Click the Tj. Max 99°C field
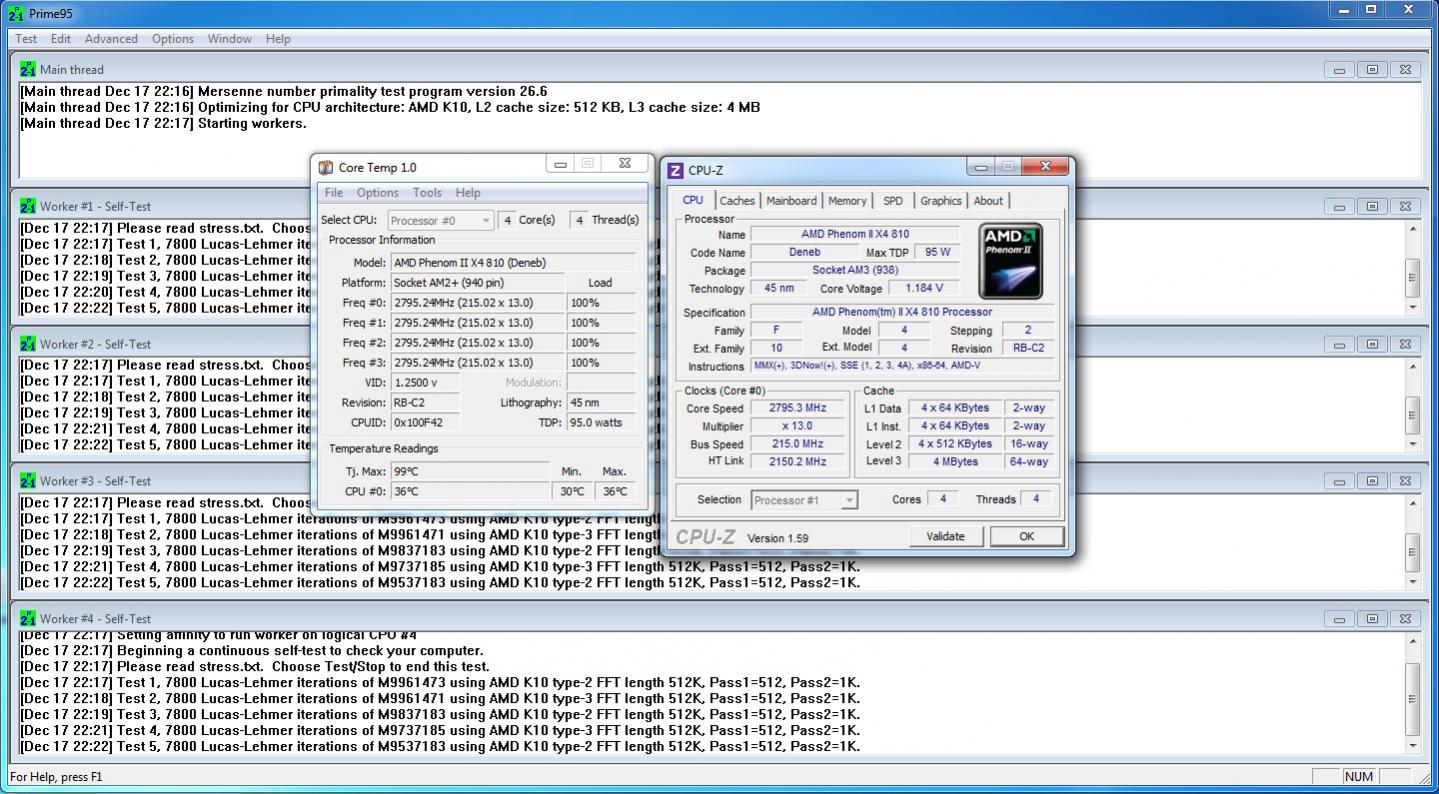The image size is (1439, 794). pos(469,471)
